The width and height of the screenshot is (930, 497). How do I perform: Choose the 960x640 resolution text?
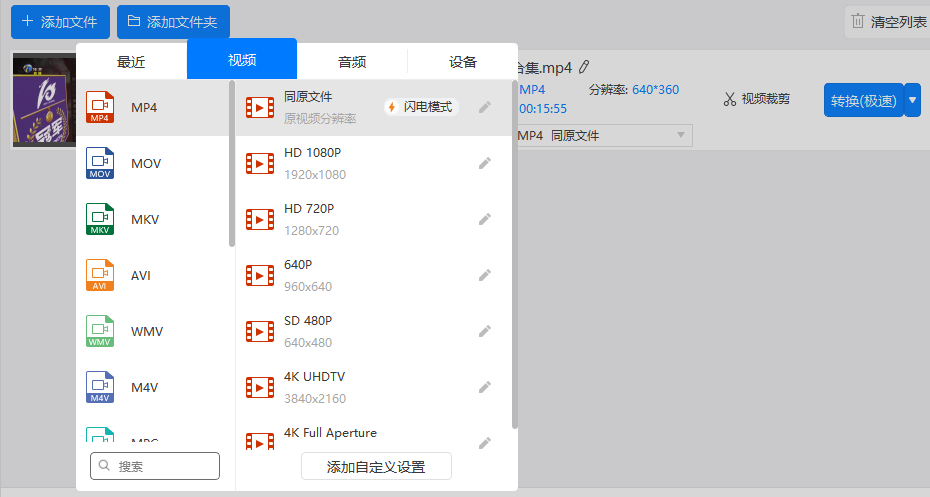click(308, 286)
